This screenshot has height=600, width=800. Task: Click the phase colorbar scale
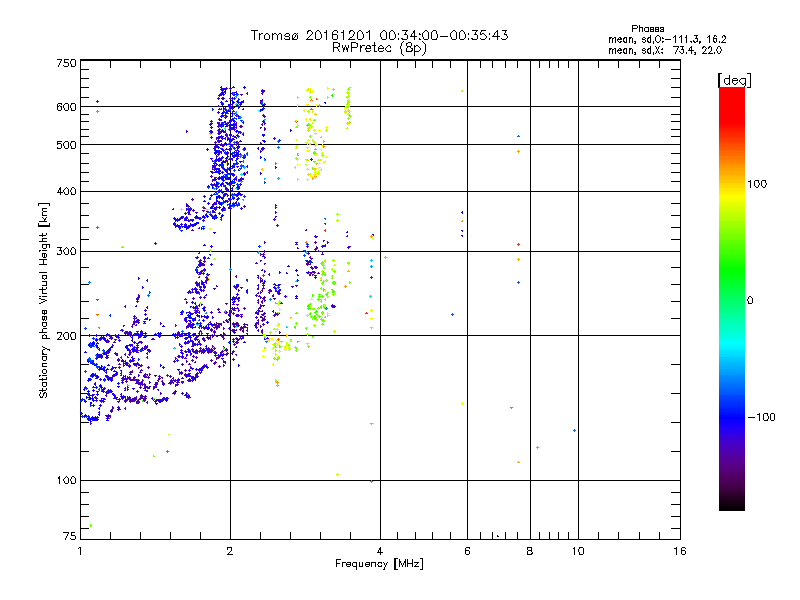click(x=732, y=299)
